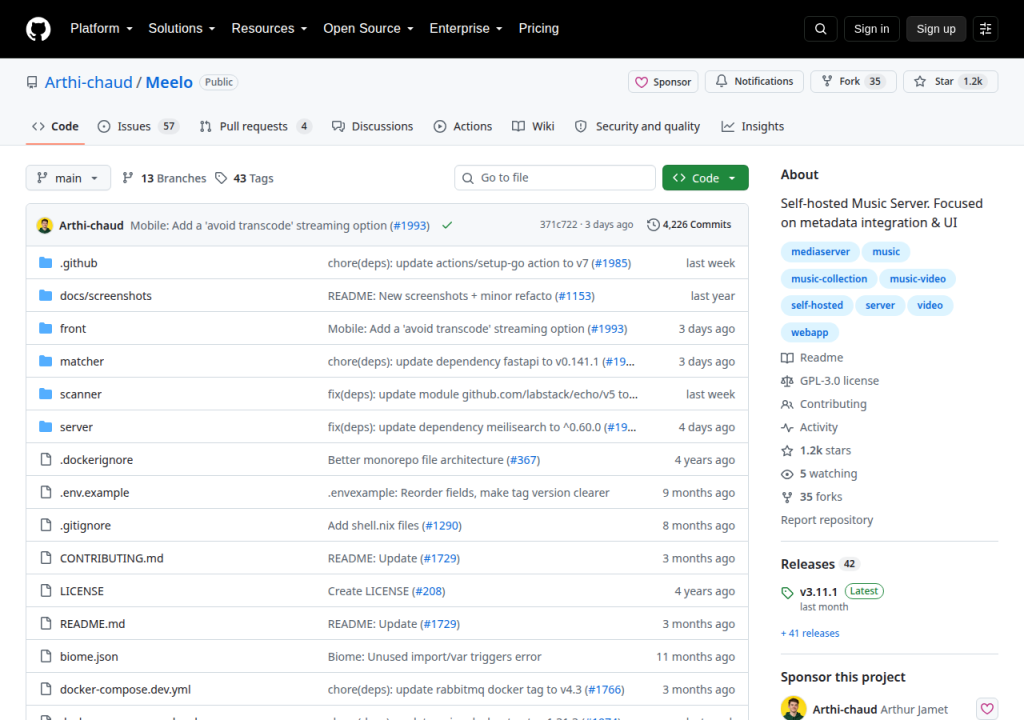Image resolution: width=1024 pixels, height=720 pixels.
Task: Click the commit history clock icon
Action: pos(653,225)
